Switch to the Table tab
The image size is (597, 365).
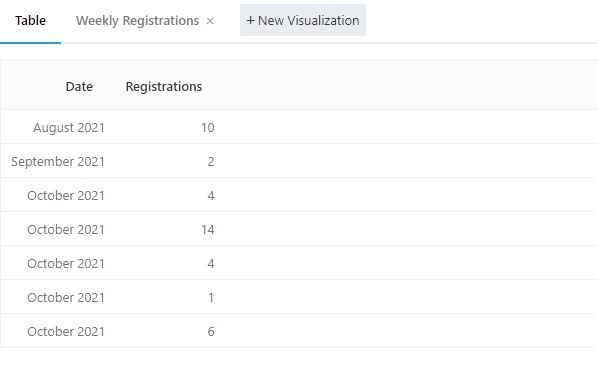[30, 21]
